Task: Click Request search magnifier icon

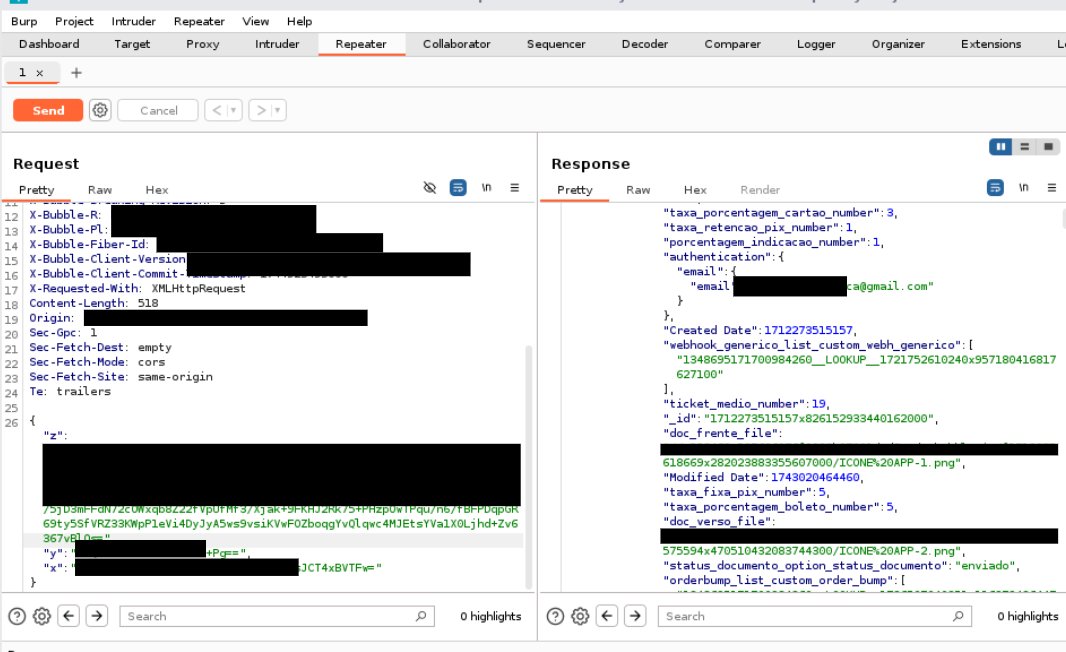Action: click(421, 616)
